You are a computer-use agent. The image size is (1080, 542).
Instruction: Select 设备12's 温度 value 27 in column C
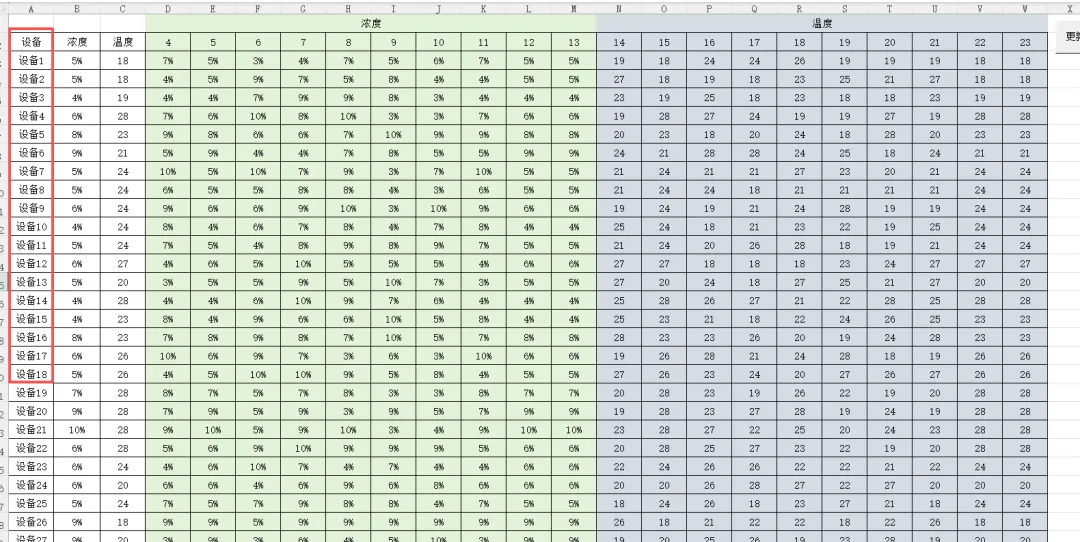point(123,264)
